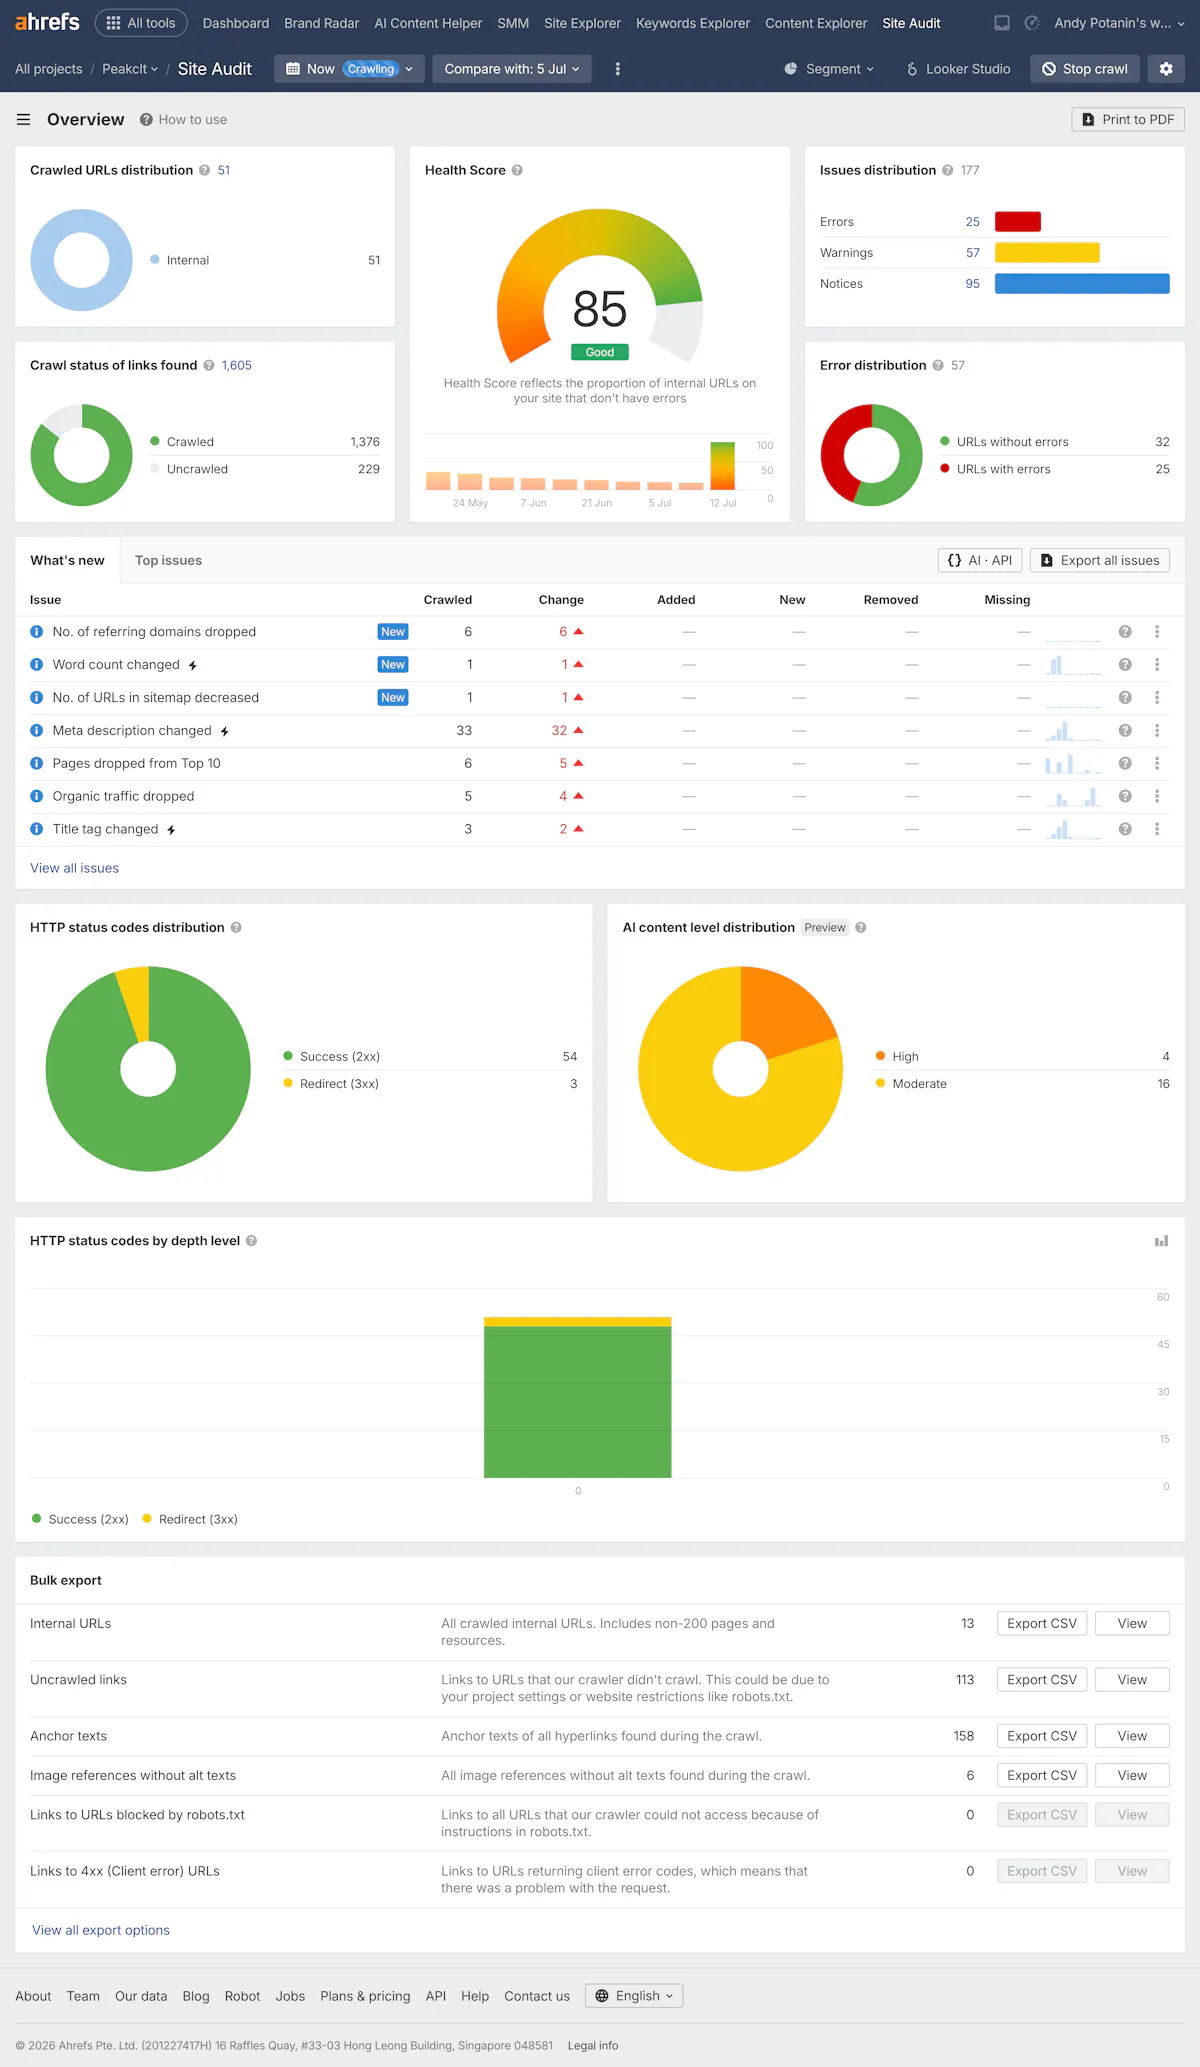Click the yellow Warnings bar
The width and height of the screenshot is (1200, 2067).
pos(1047,253)
